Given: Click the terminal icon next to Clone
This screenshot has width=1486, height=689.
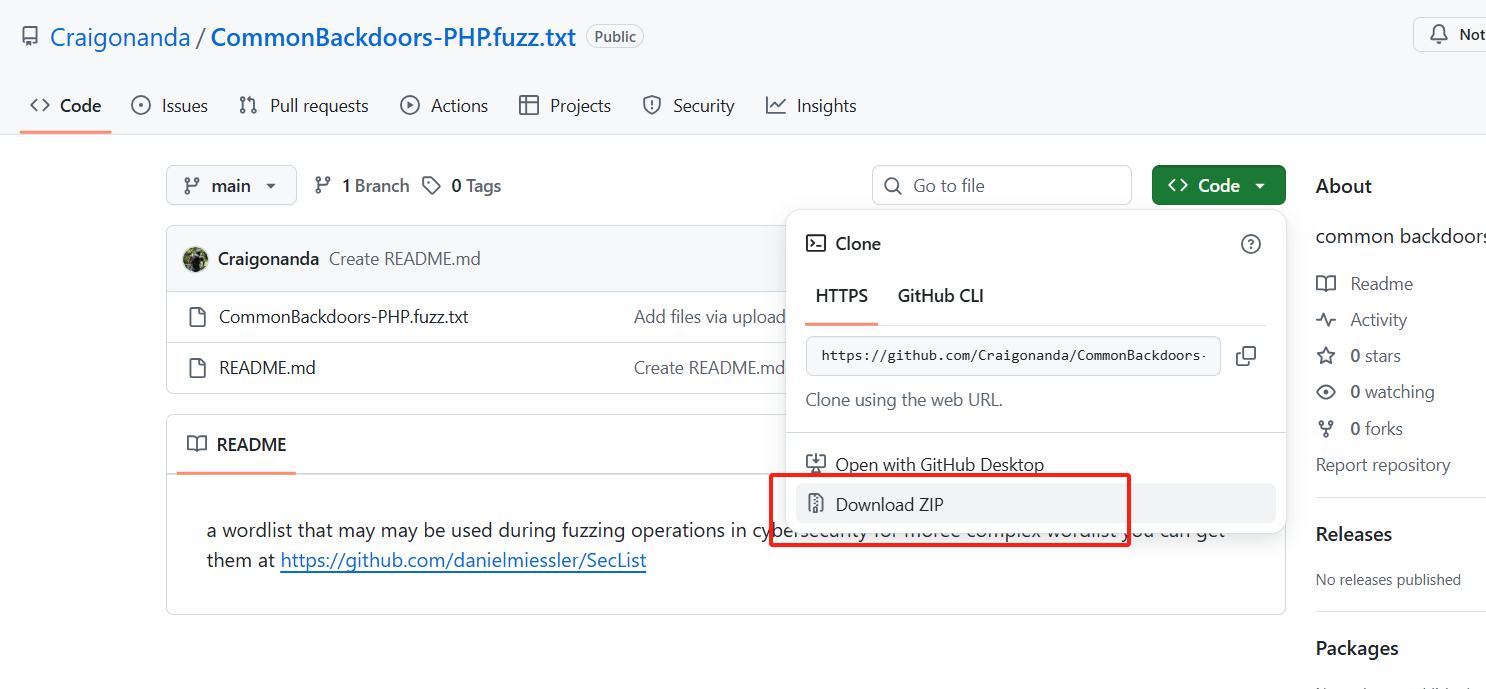Looking at the screenshot, I should [816, 243].
